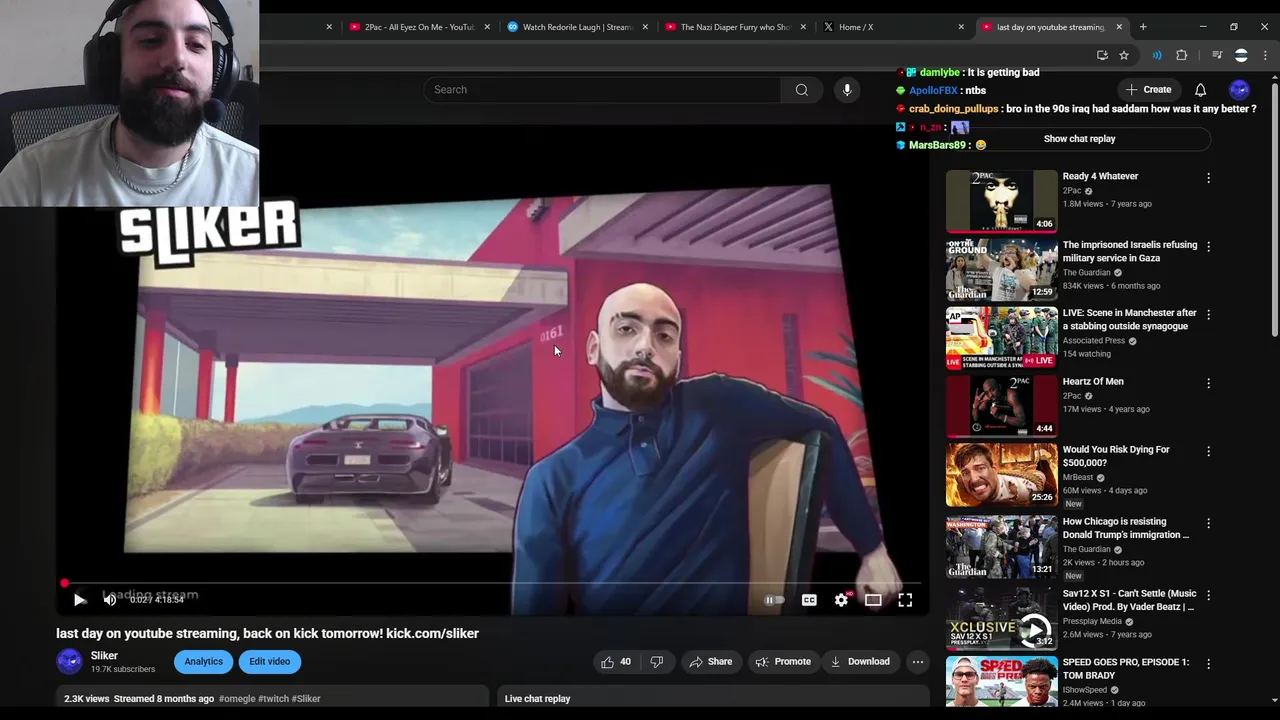
Task: Search with voice microphone
Action: (847, 90)
